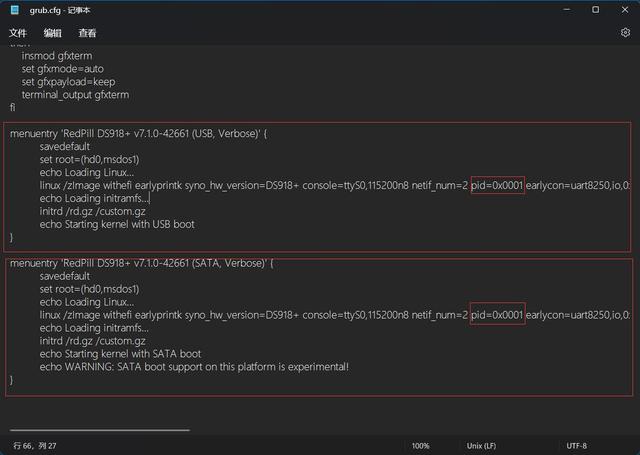The width and height of the screenshot is (640, 455).
Task: Open the 编辑 menu
Action: coord(53,33)
